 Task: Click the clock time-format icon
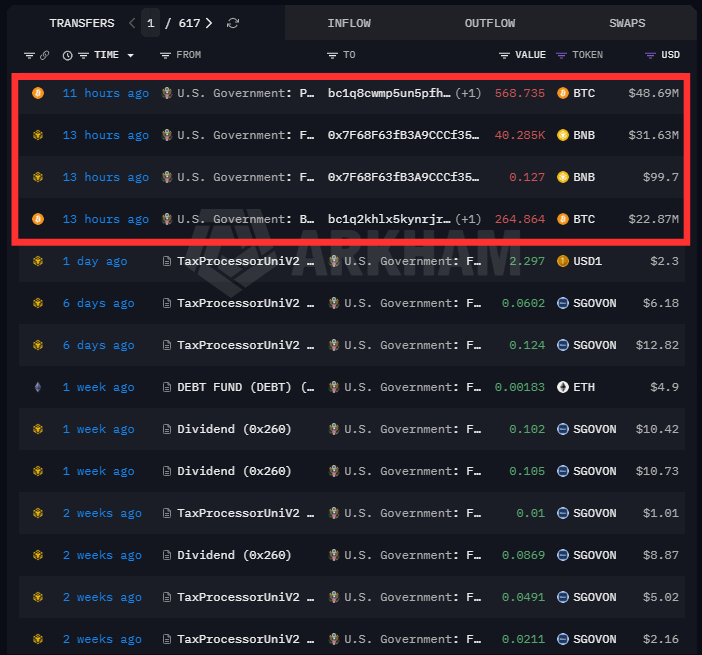pyautogui.click(x=68, y=56)
